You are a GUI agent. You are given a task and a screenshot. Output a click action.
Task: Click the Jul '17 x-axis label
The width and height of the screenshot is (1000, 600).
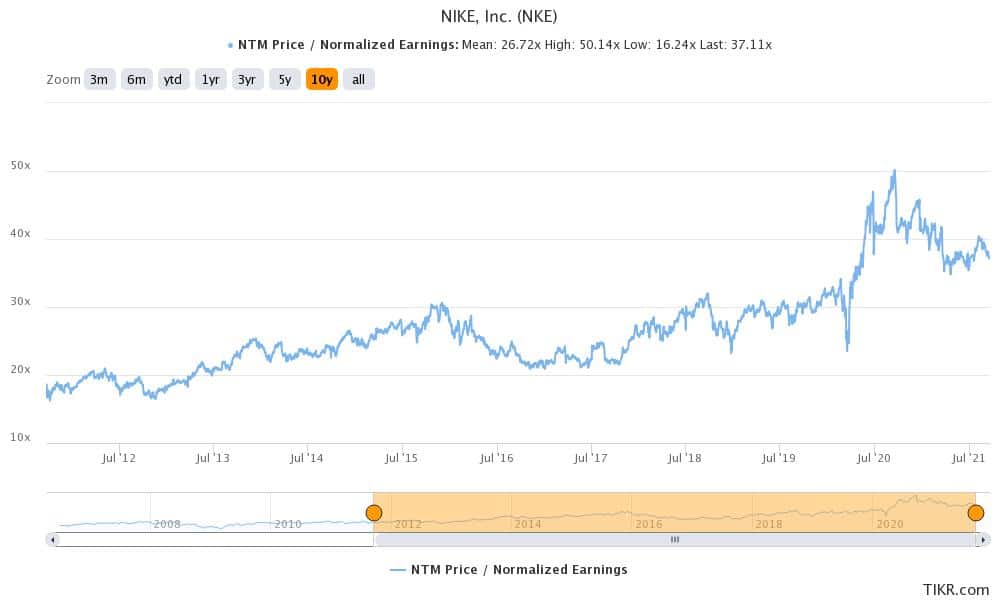click(x=591, y=458)
